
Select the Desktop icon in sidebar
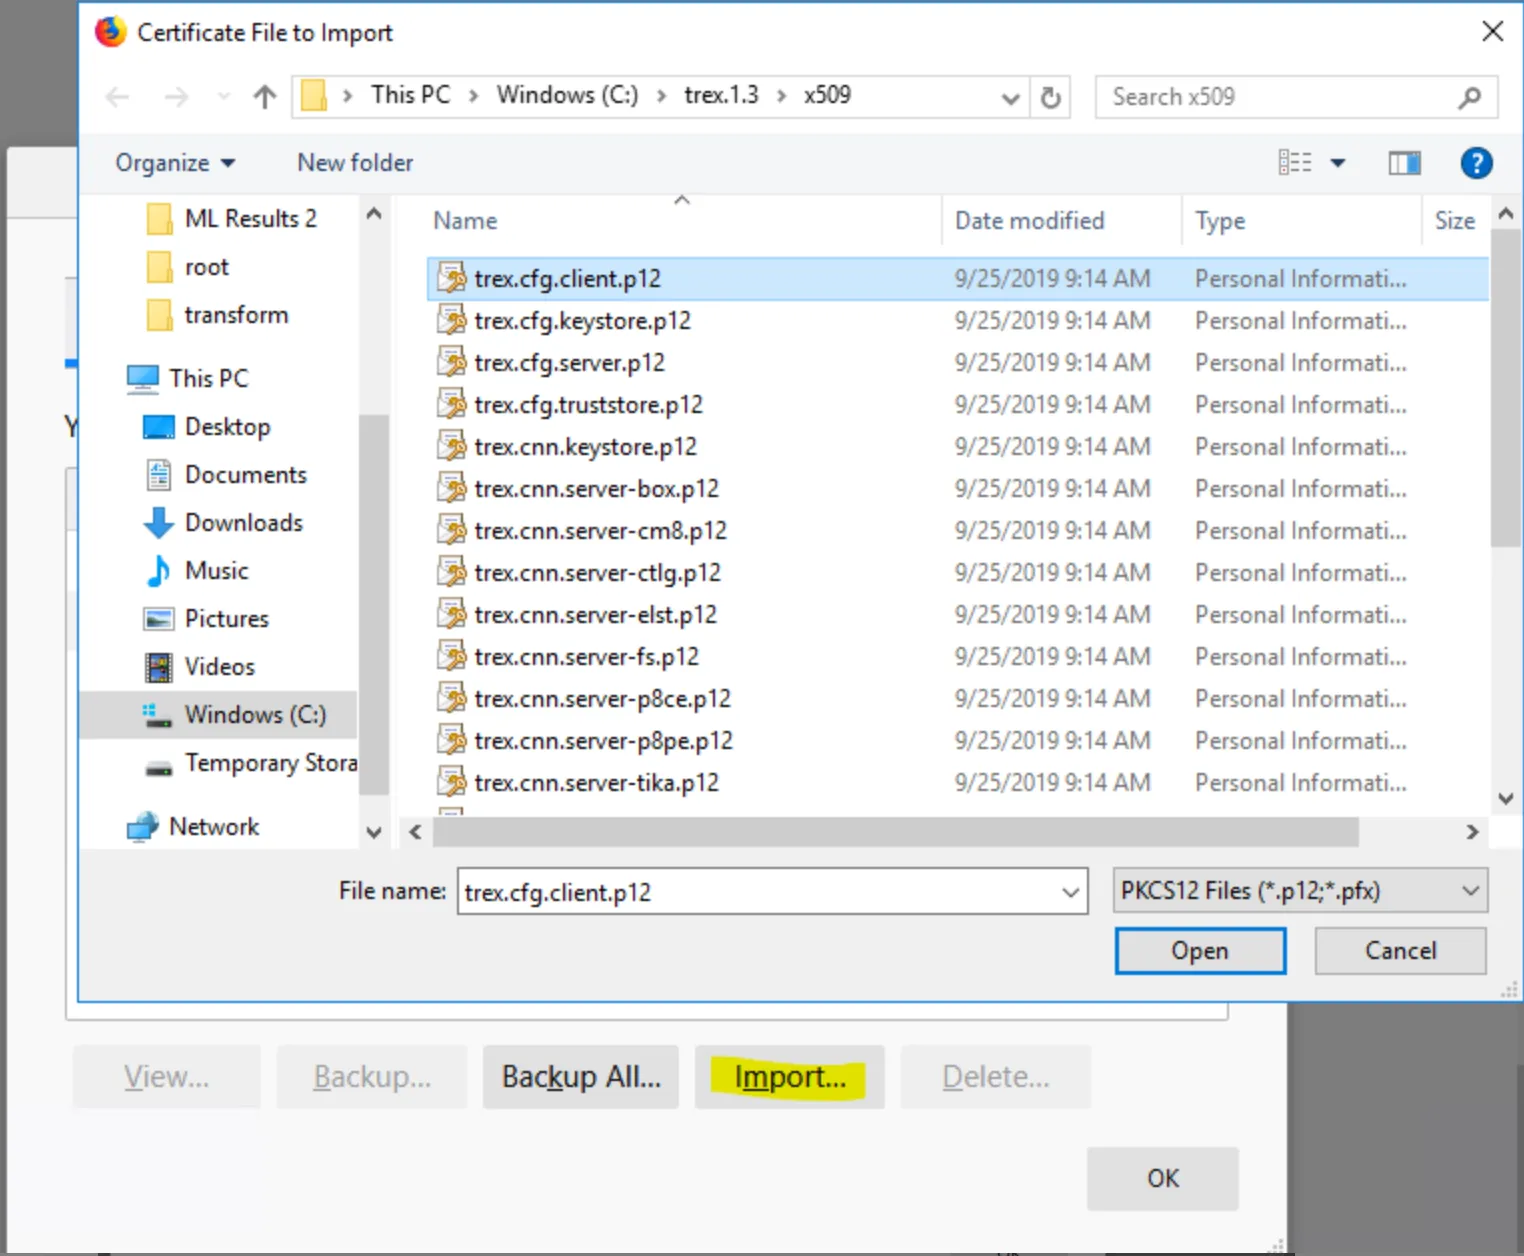[159, 427]
